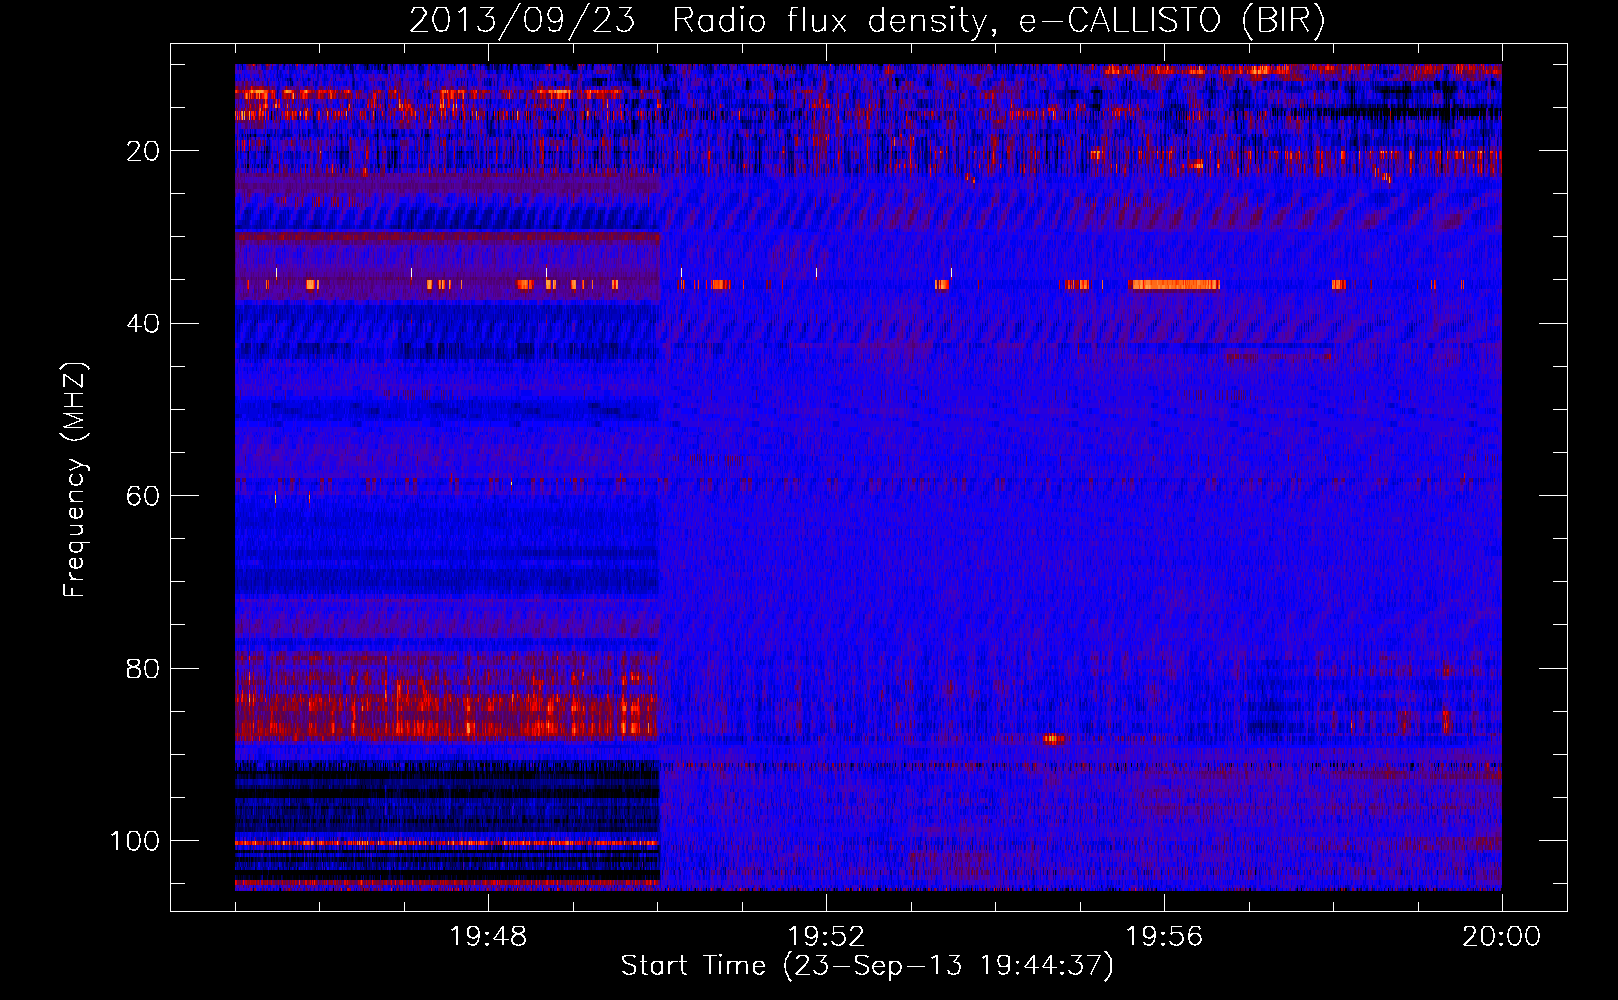The height and width of the screenshot is (1000, 1618).
Task: Click the small red spot near 88 MHz
Action: (1053, 739)
